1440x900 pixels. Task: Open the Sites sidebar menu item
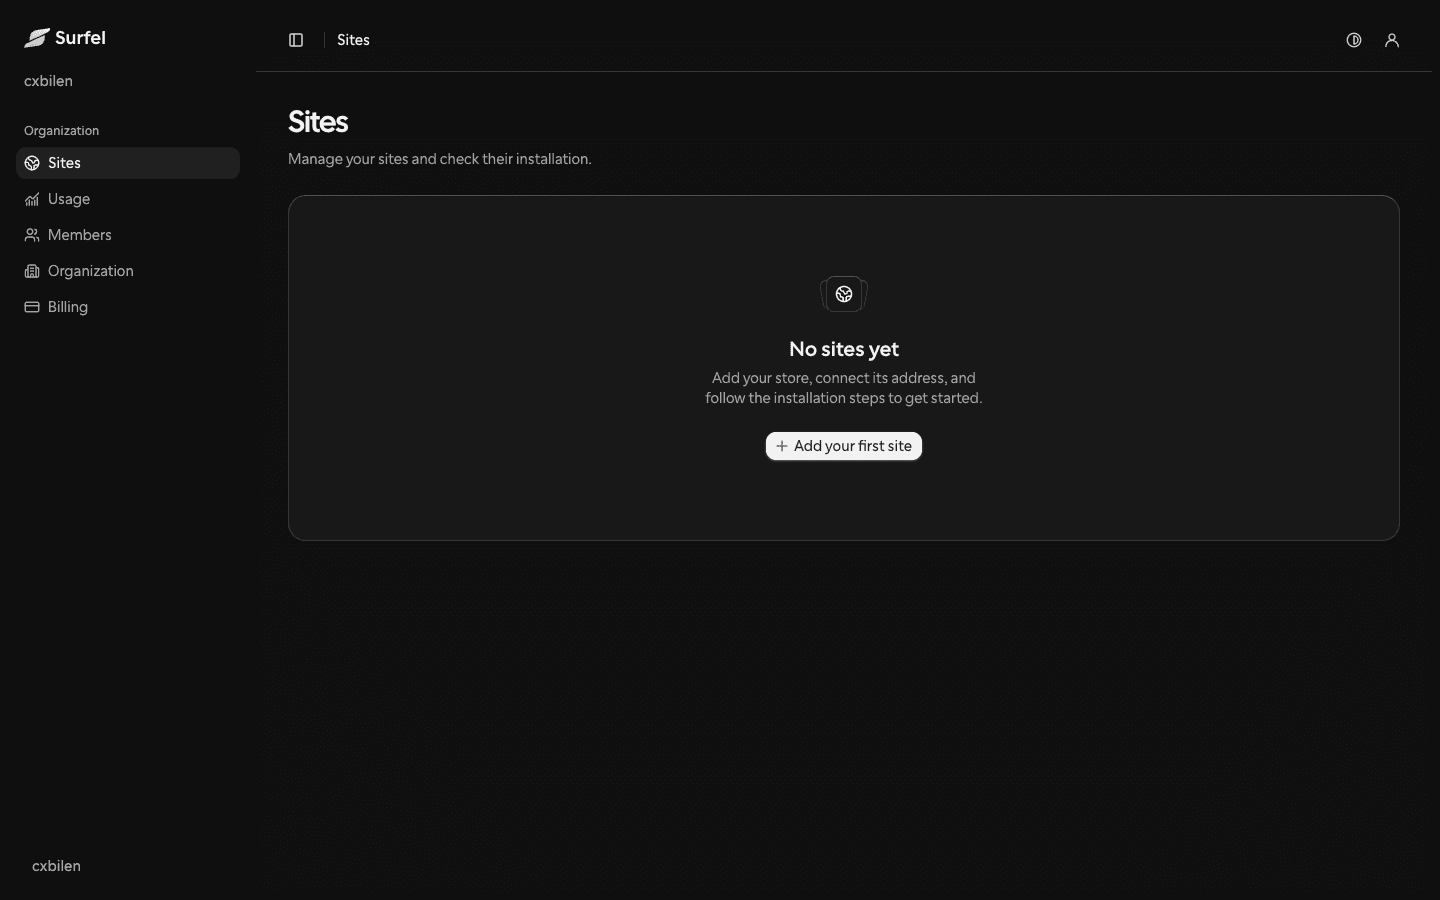(x=128, y=163)
